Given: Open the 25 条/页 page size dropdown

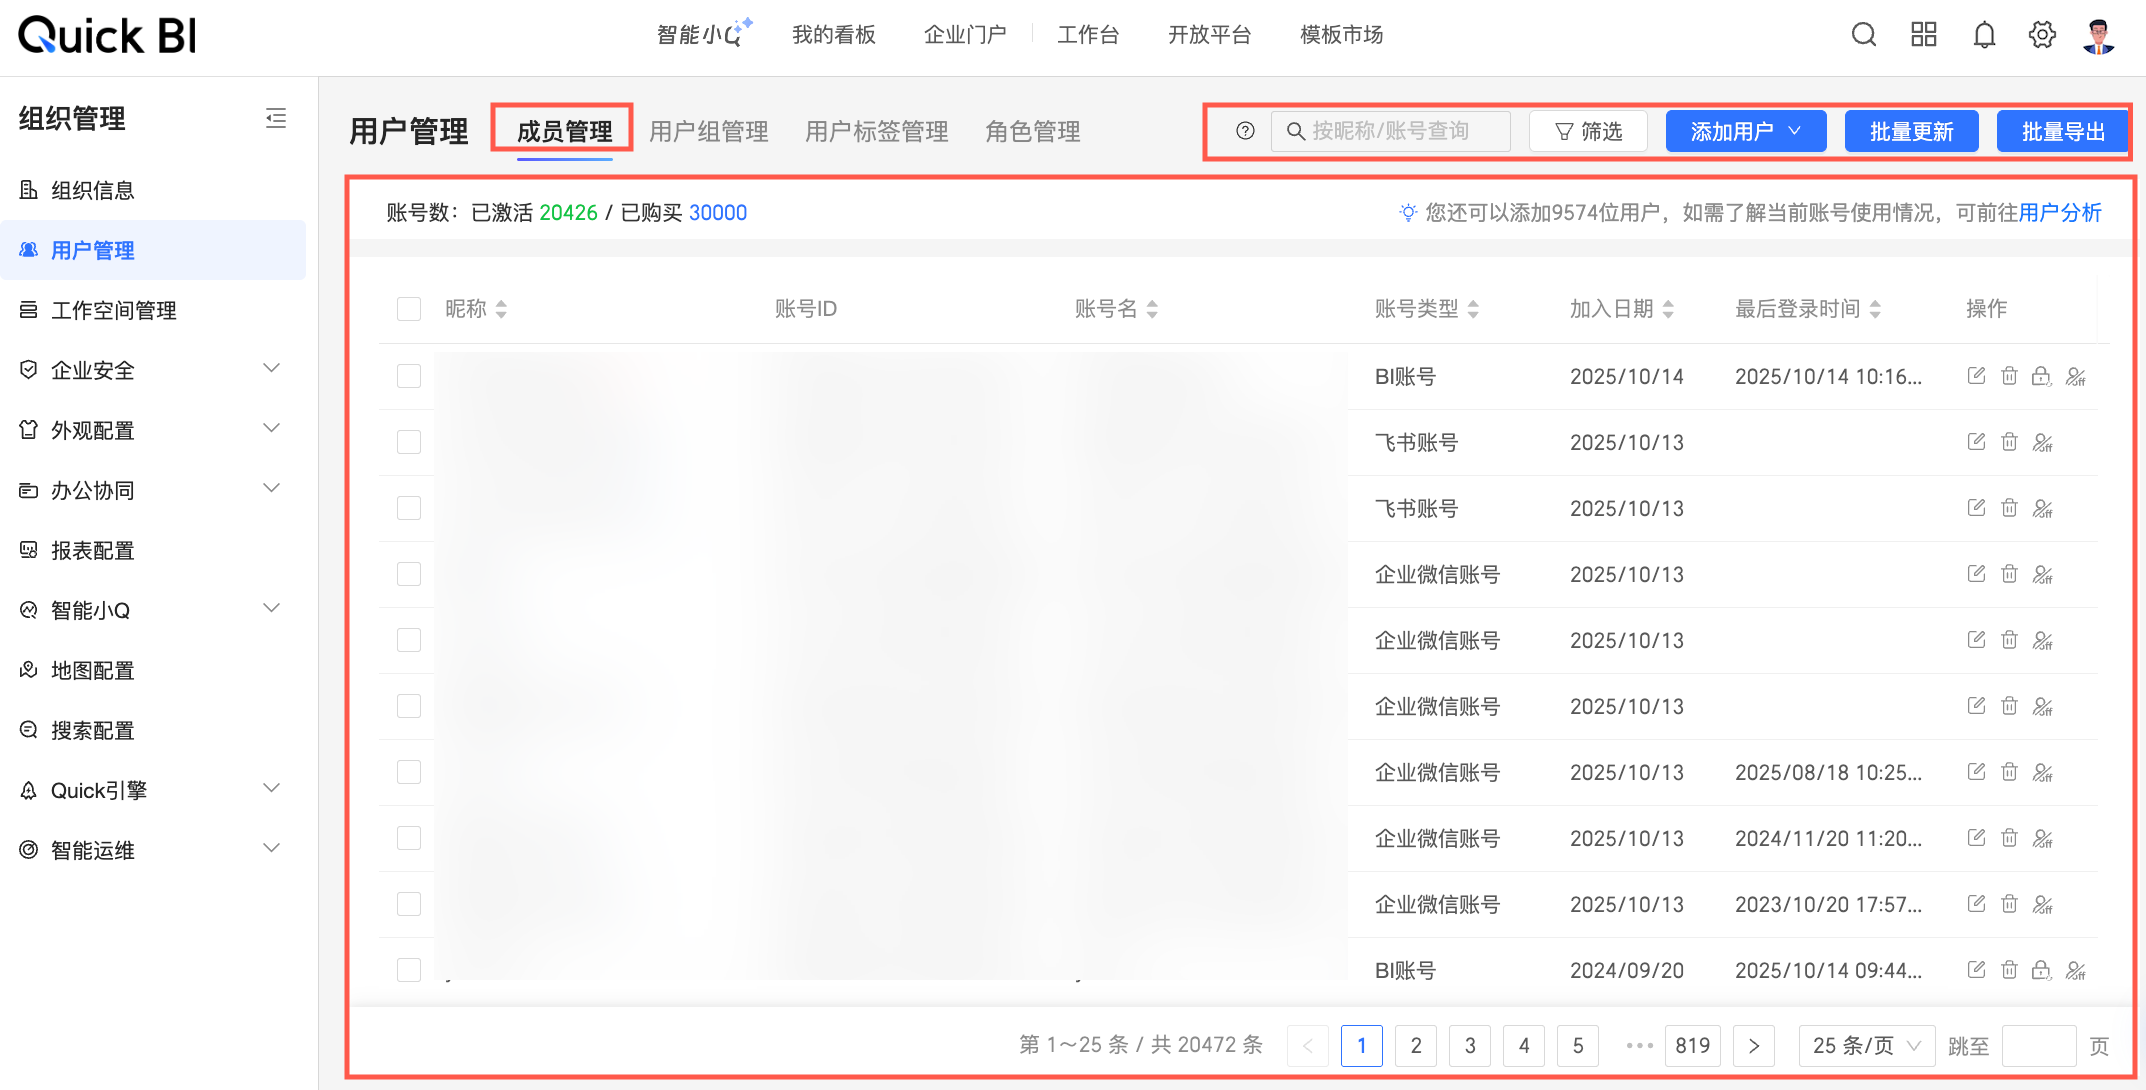Looking at the screenshot, I should tap(1866, 1045).
